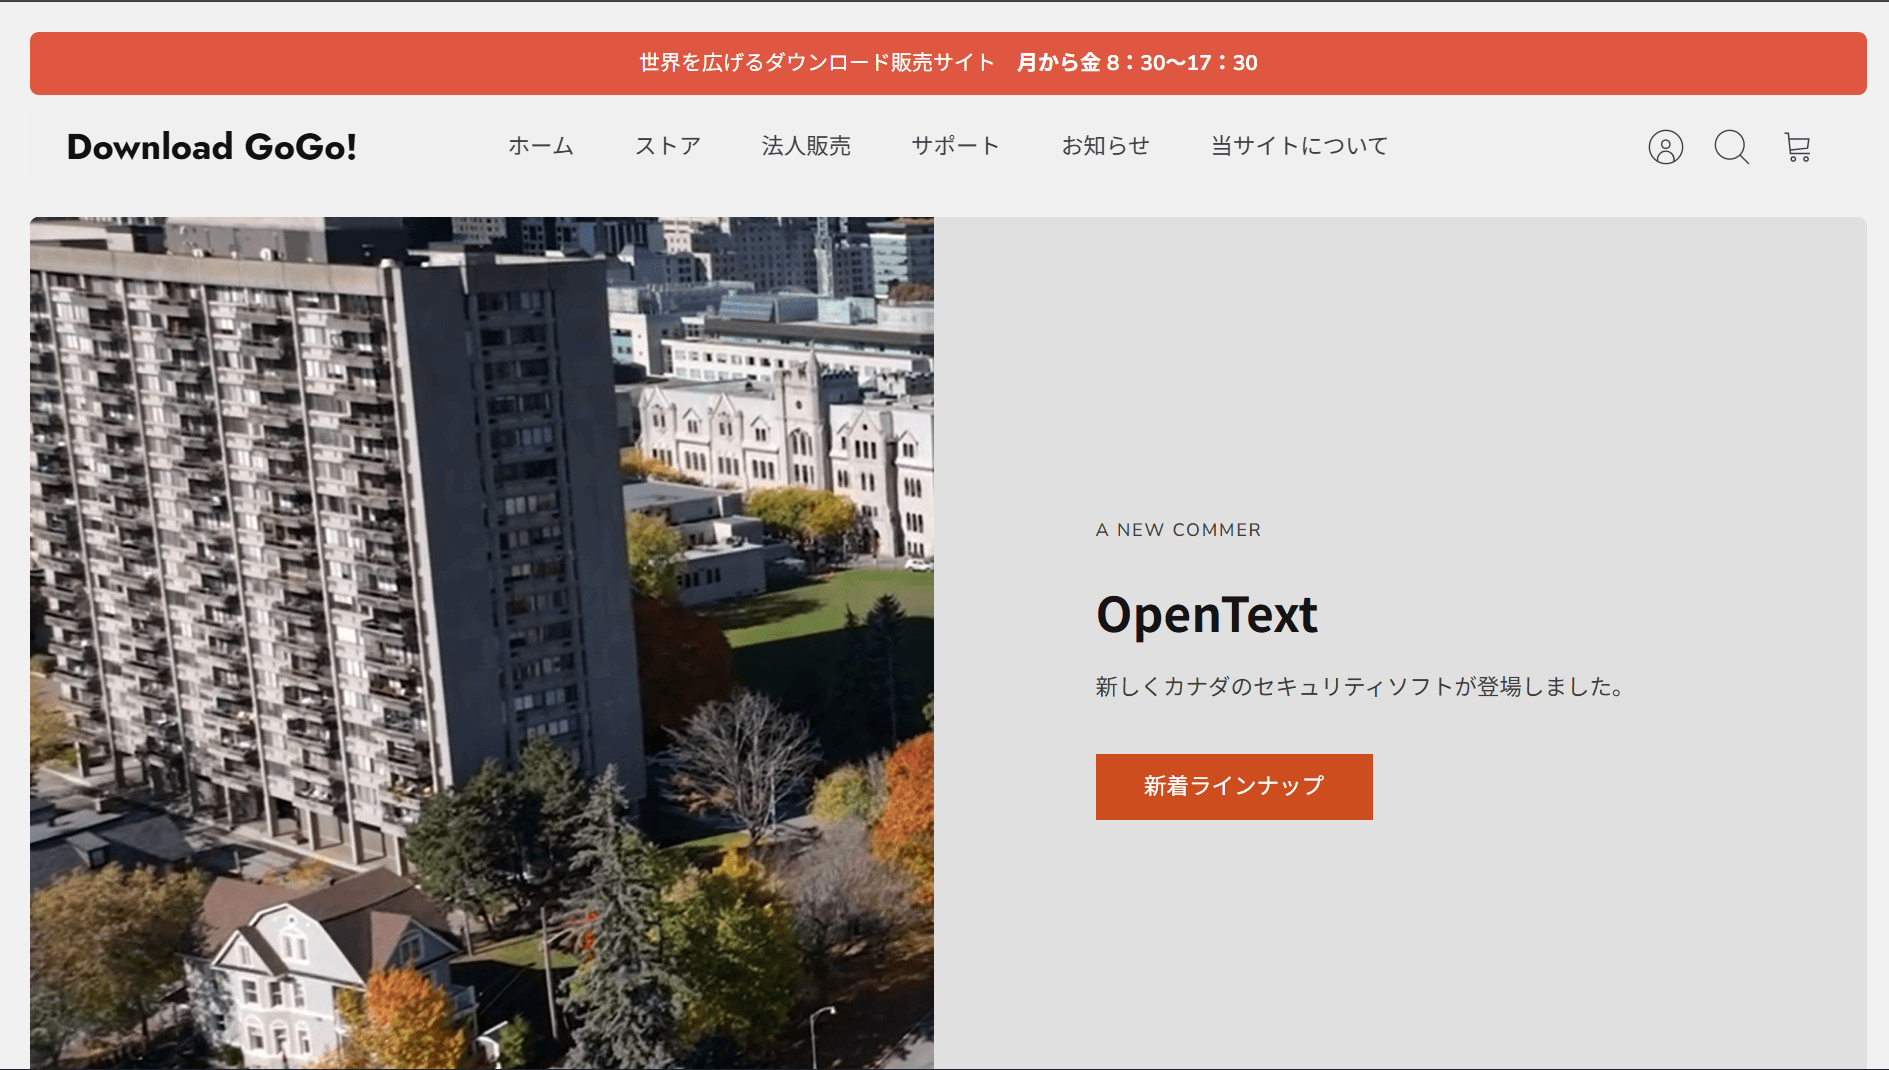1889x1070 pixels.
Task: Open the ストア menu item
Action: [x=668, y=146]
